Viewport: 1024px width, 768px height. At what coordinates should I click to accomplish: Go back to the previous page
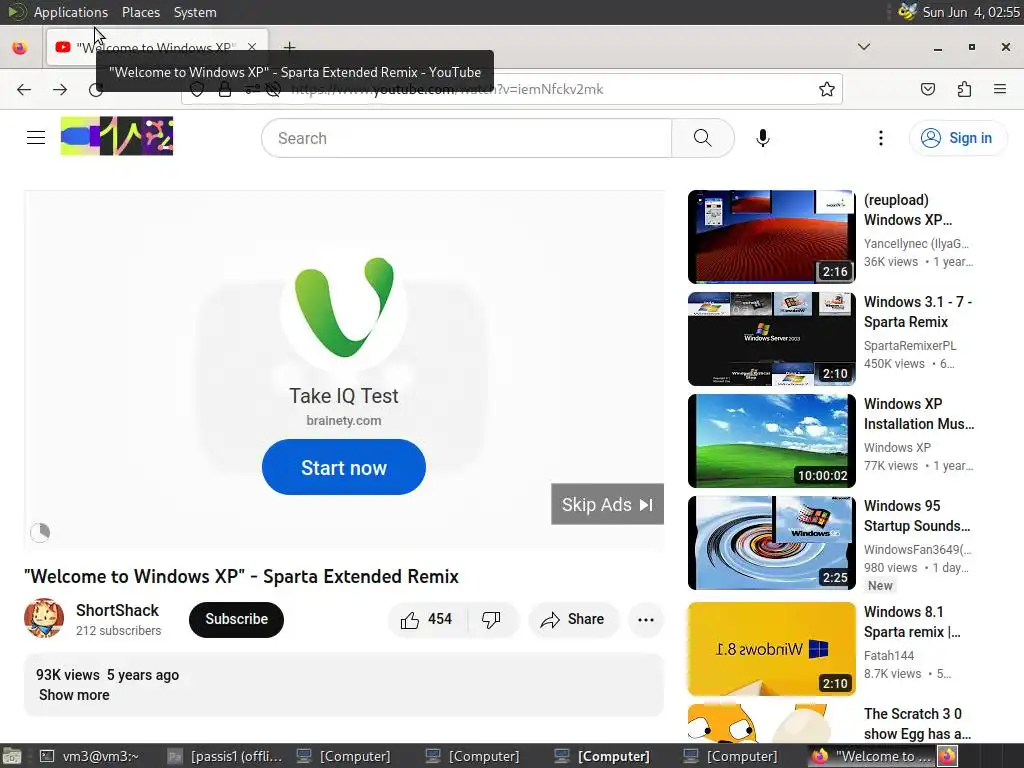pos(24,89)
